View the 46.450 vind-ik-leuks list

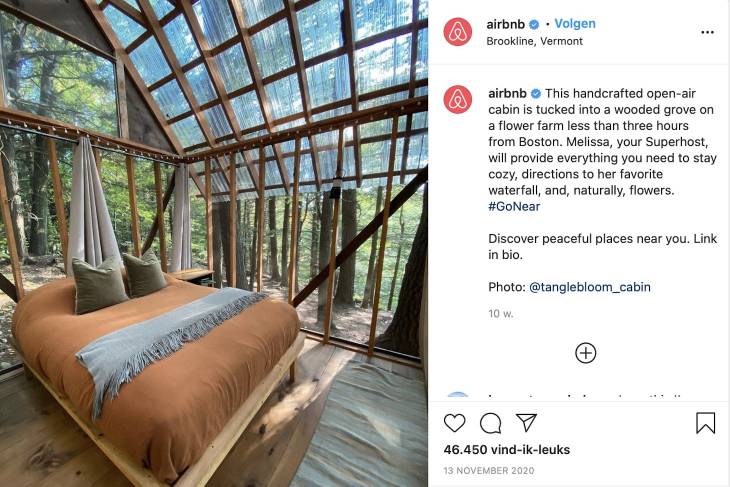coord(507,450)
